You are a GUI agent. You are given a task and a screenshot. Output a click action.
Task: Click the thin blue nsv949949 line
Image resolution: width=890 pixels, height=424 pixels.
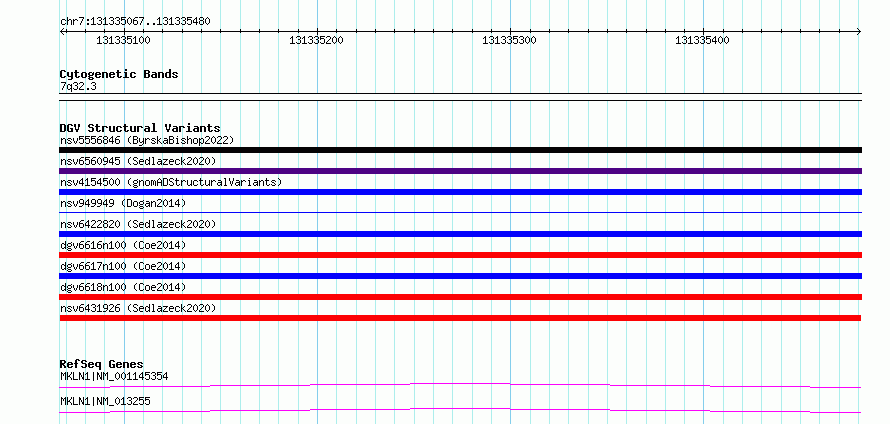pos(460,213)
